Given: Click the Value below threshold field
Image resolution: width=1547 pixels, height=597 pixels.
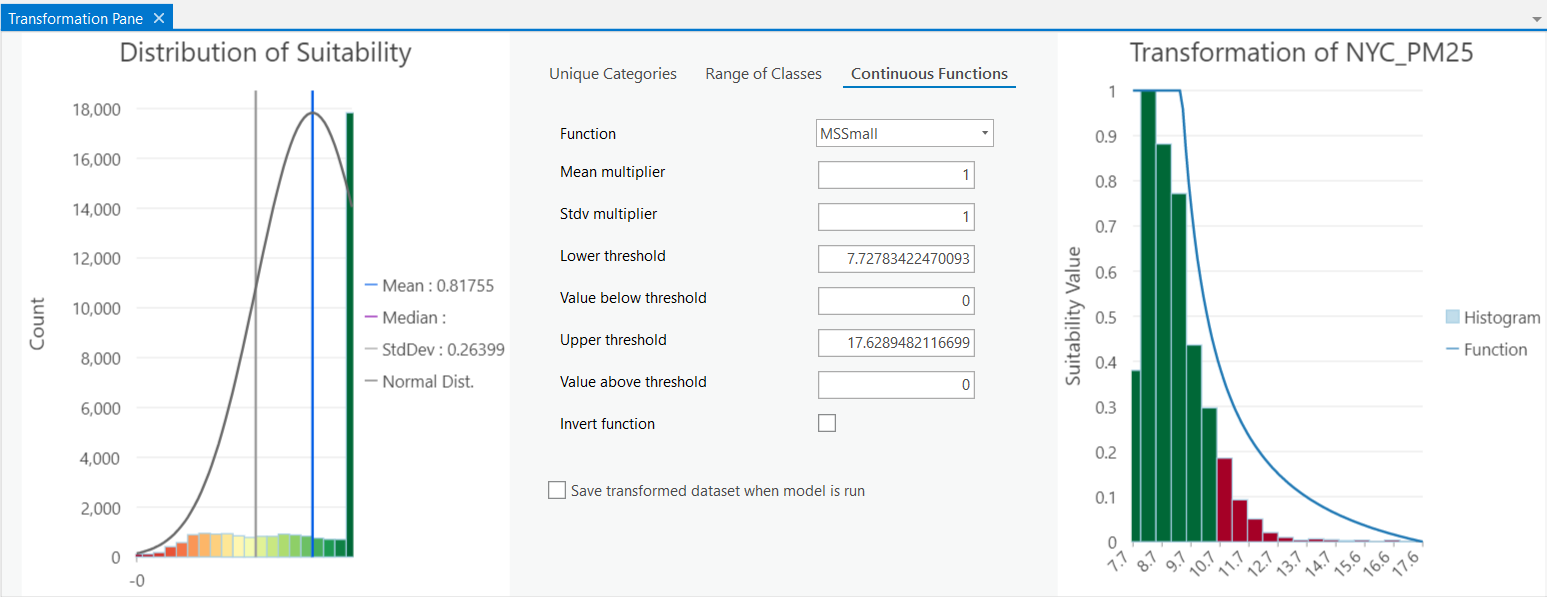Looking at the screenshot, I should coord(896,302).
